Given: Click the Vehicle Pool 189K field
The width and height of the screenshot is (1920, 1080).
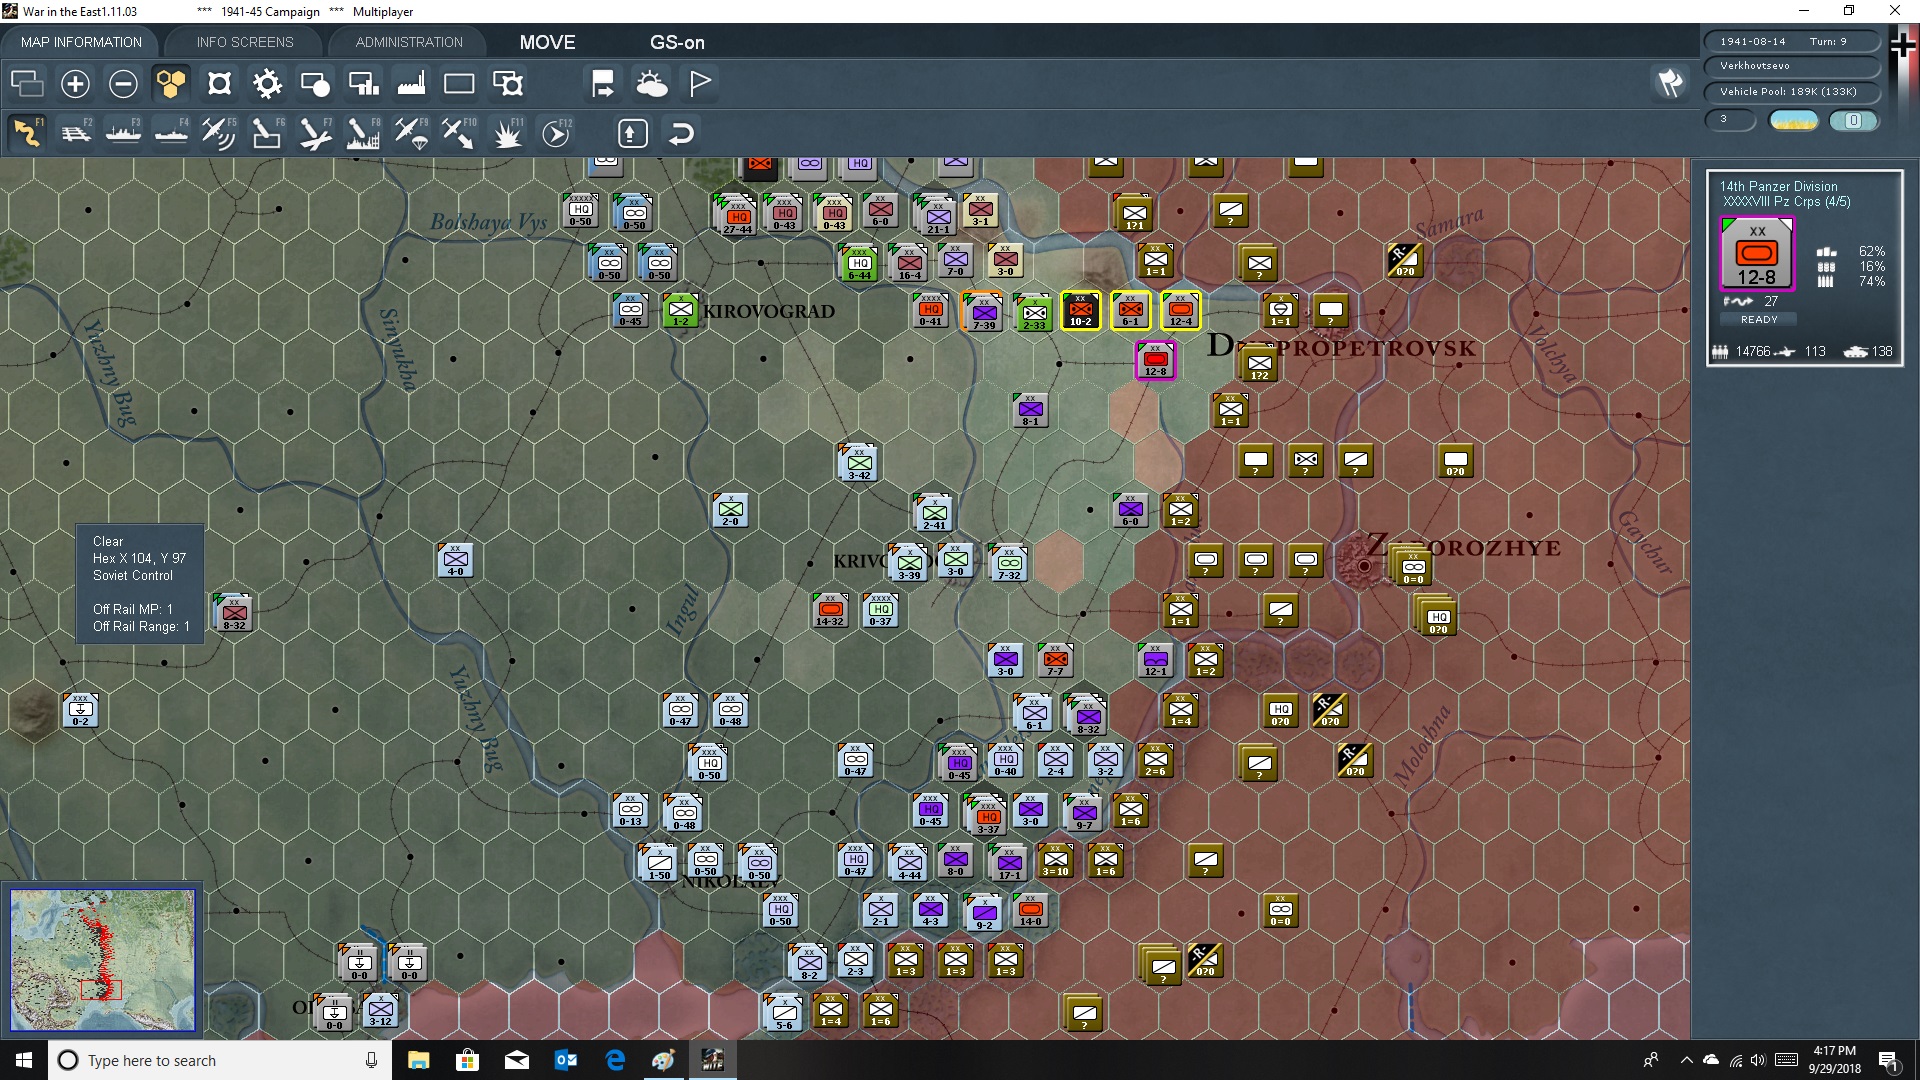Looking at the screenshot, I should [1790, 92].
